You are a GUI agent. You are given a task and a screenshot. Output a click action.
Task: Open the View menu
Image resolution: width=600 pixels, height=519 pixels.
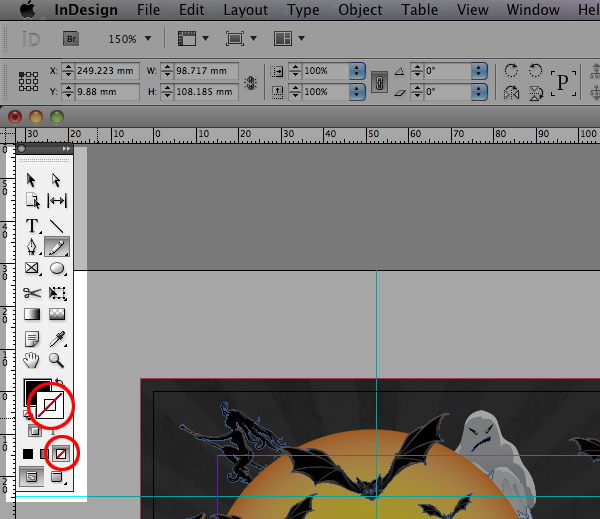[x=473, y=10]
